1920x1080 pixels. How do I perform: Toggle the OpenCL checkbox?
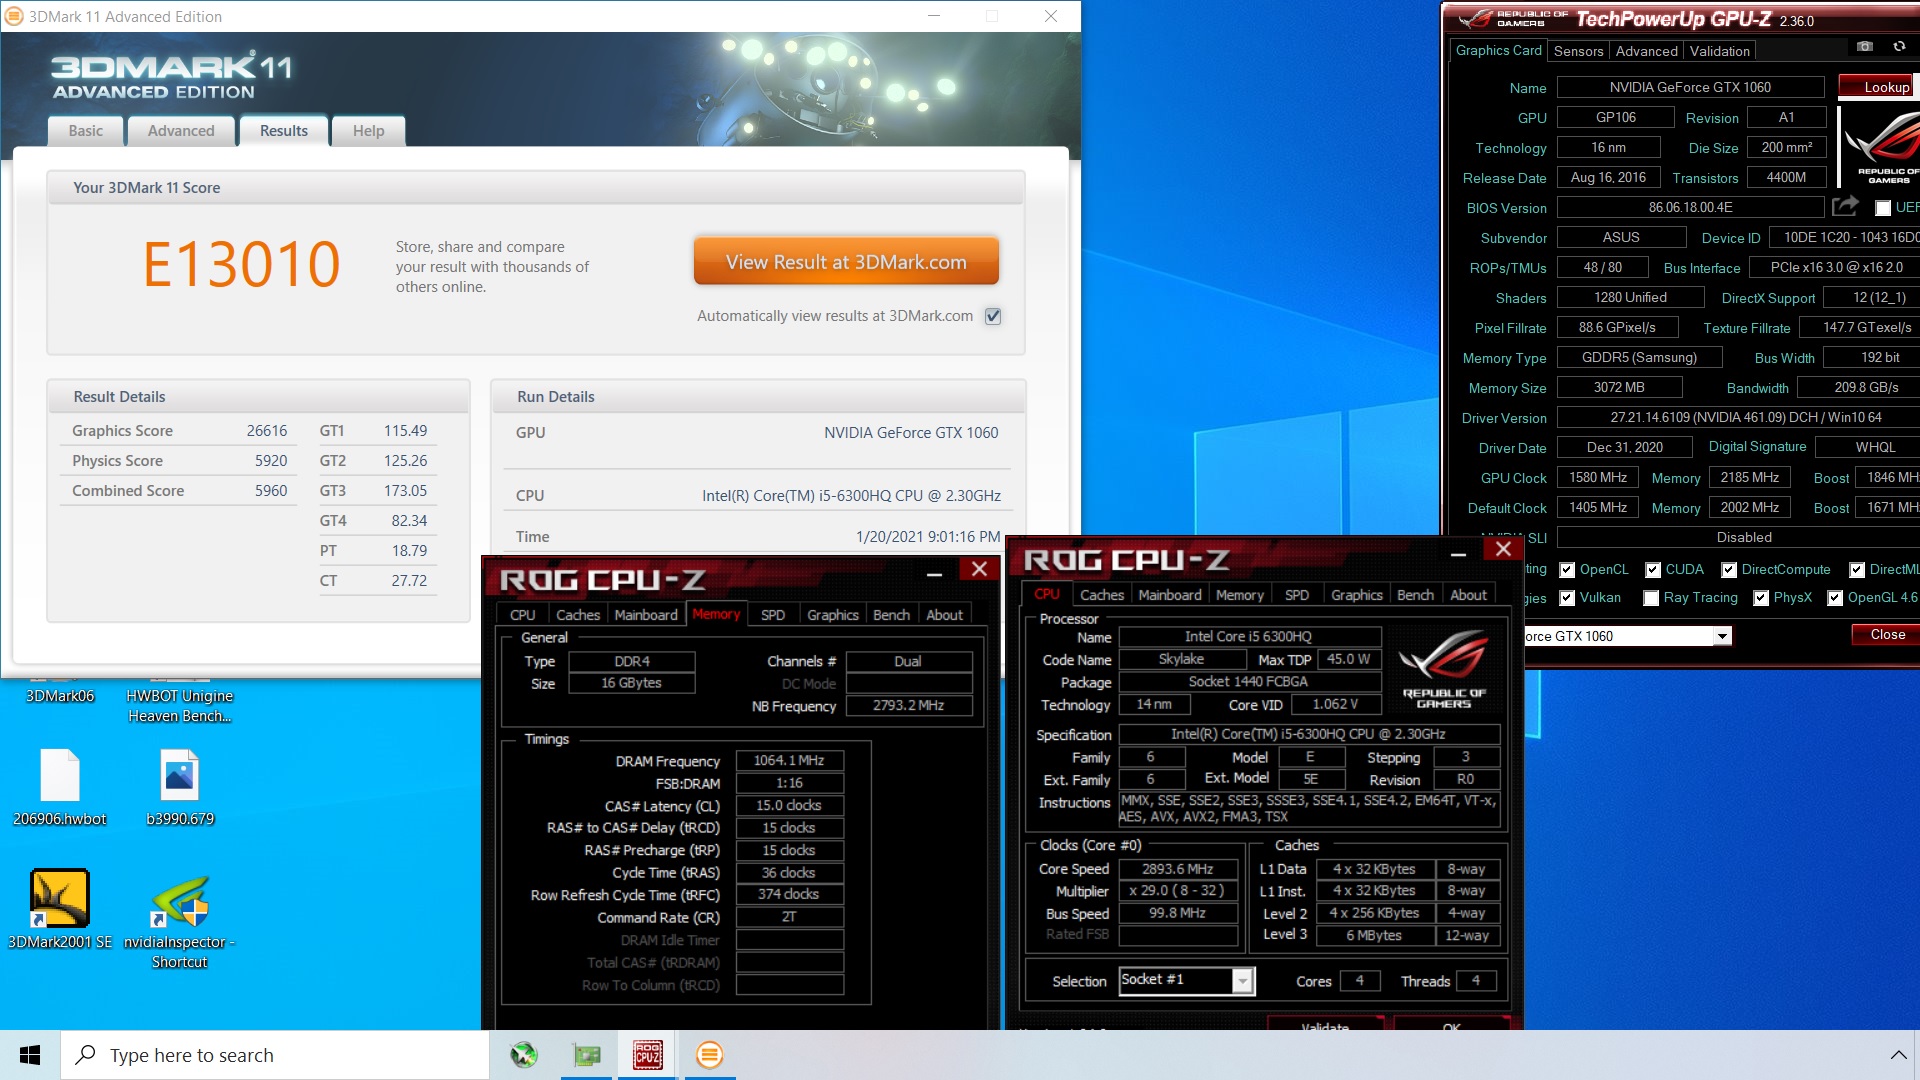(1567, 570)
